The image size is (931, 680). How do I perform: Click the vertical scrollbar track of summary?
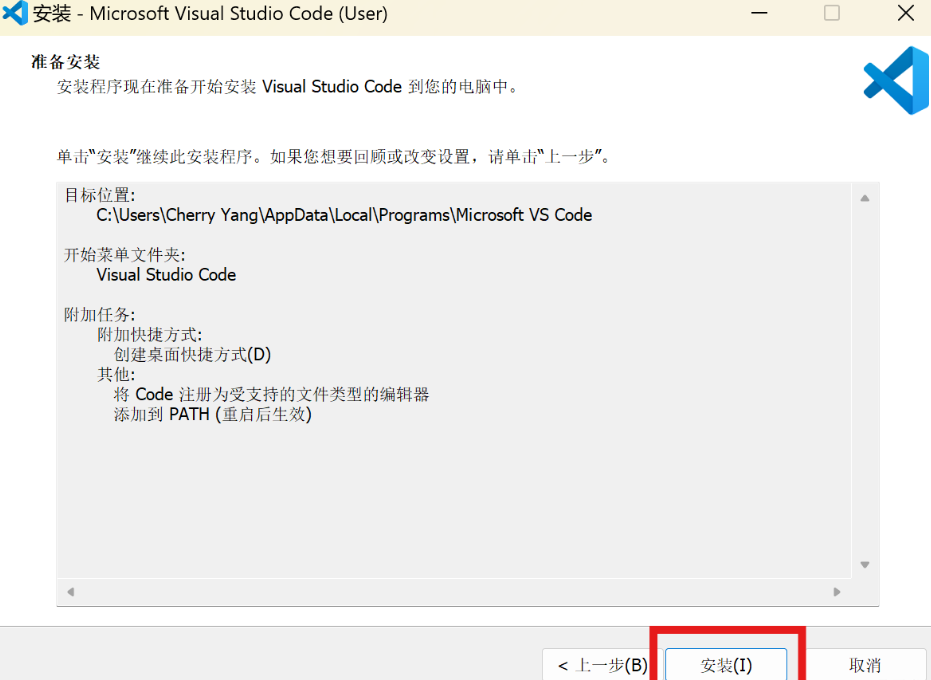coord(865,380)
